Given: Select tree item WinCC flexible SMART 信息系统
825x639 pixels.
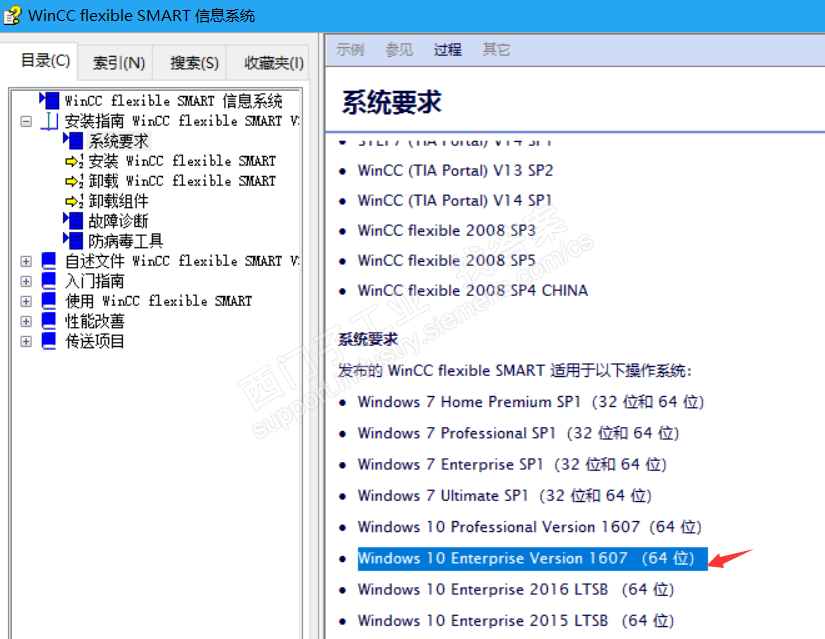Looking at the screenshot, I should (174, 101).
